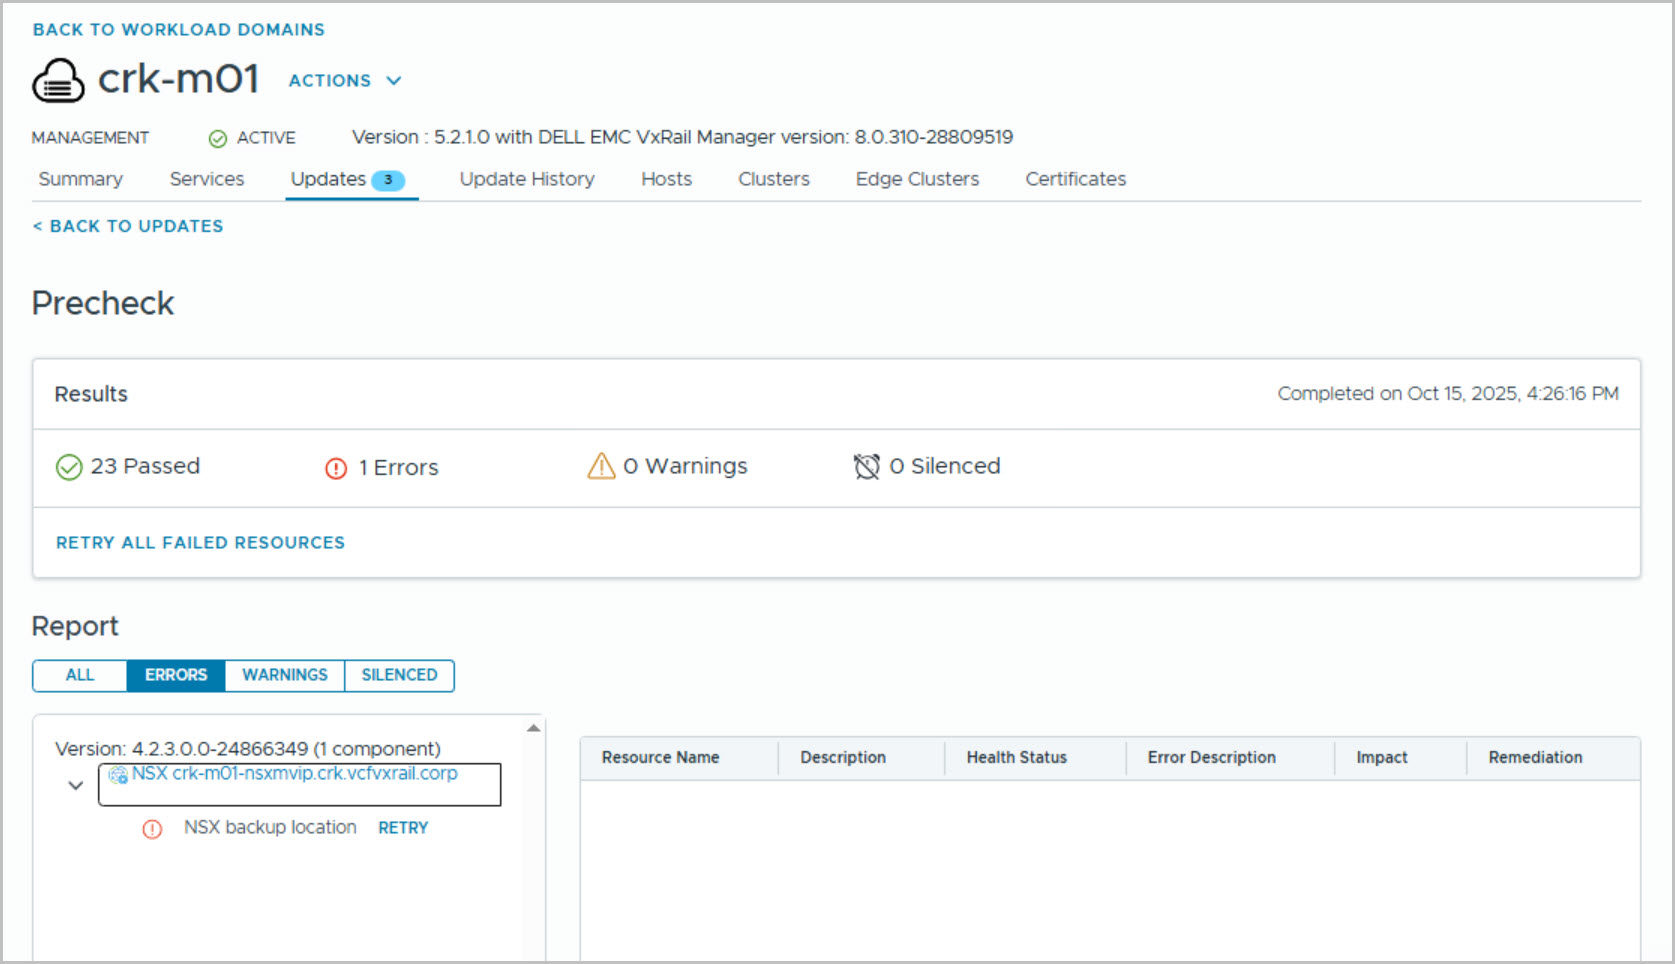Select the WARNINGS report filter
1675x964 pixels.
pos(285,675)
